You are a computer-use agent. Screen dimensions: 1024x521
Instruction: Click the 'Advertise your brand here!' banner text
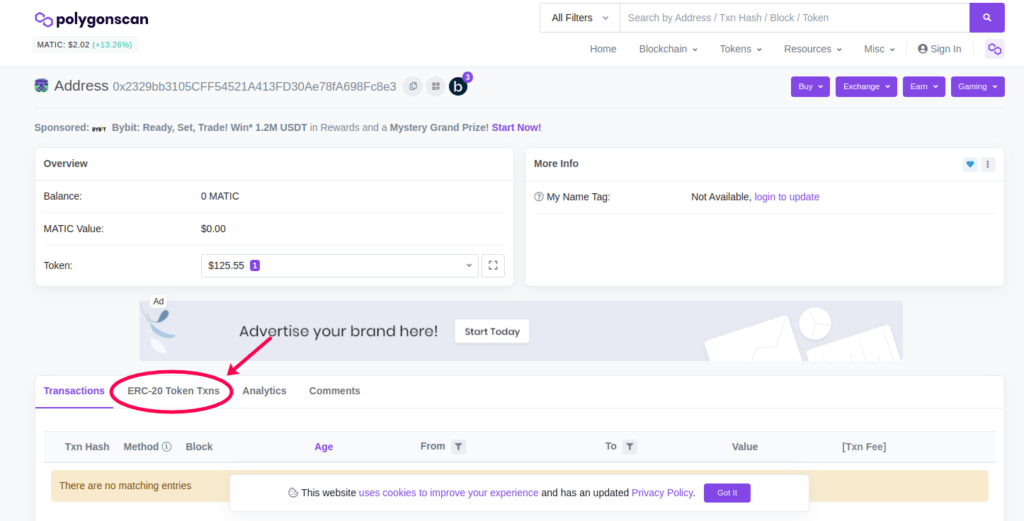click(x=338, y=331)
